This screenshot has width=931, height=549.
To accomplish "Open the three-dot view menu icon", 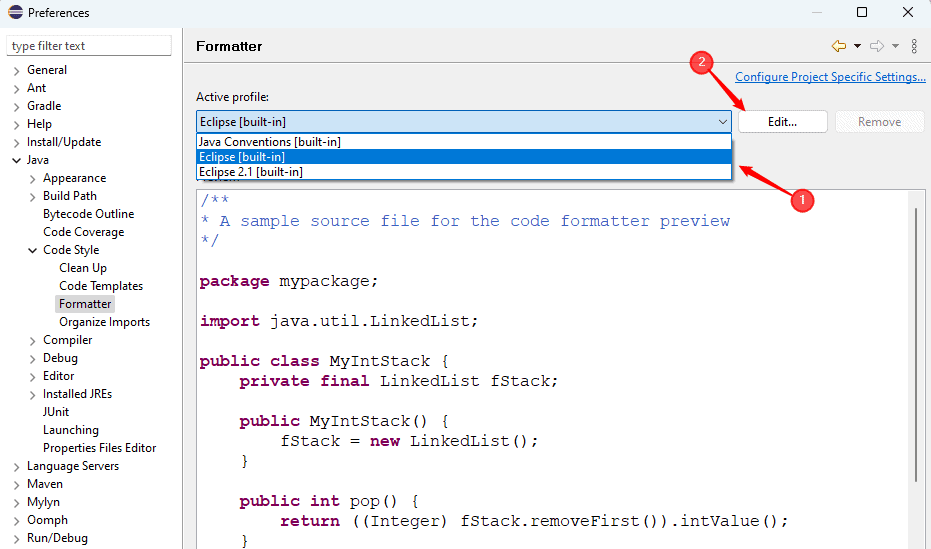I will click(x=914, y=46).
